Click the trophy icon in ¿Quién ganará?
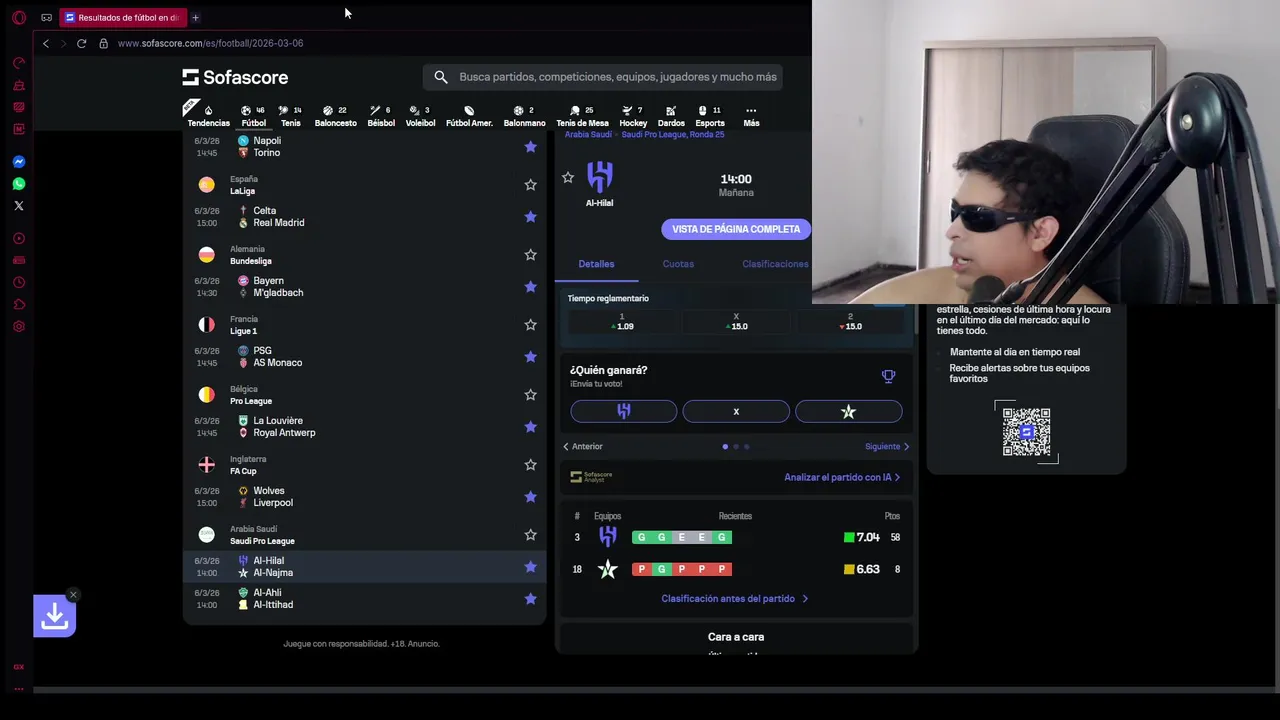This screenshot has height=720, width=1280. (888, 376)
